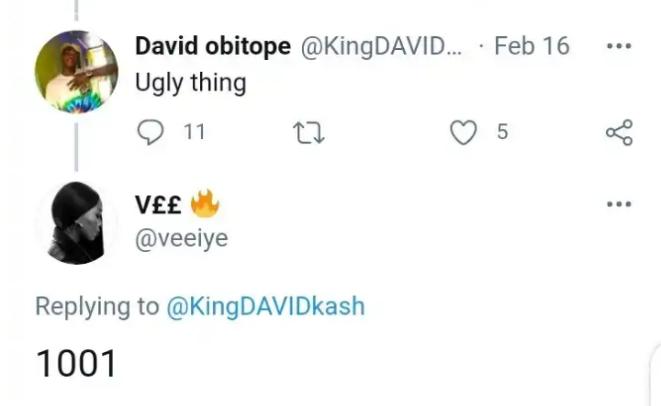Click the reply count of 11

(194, 132)
